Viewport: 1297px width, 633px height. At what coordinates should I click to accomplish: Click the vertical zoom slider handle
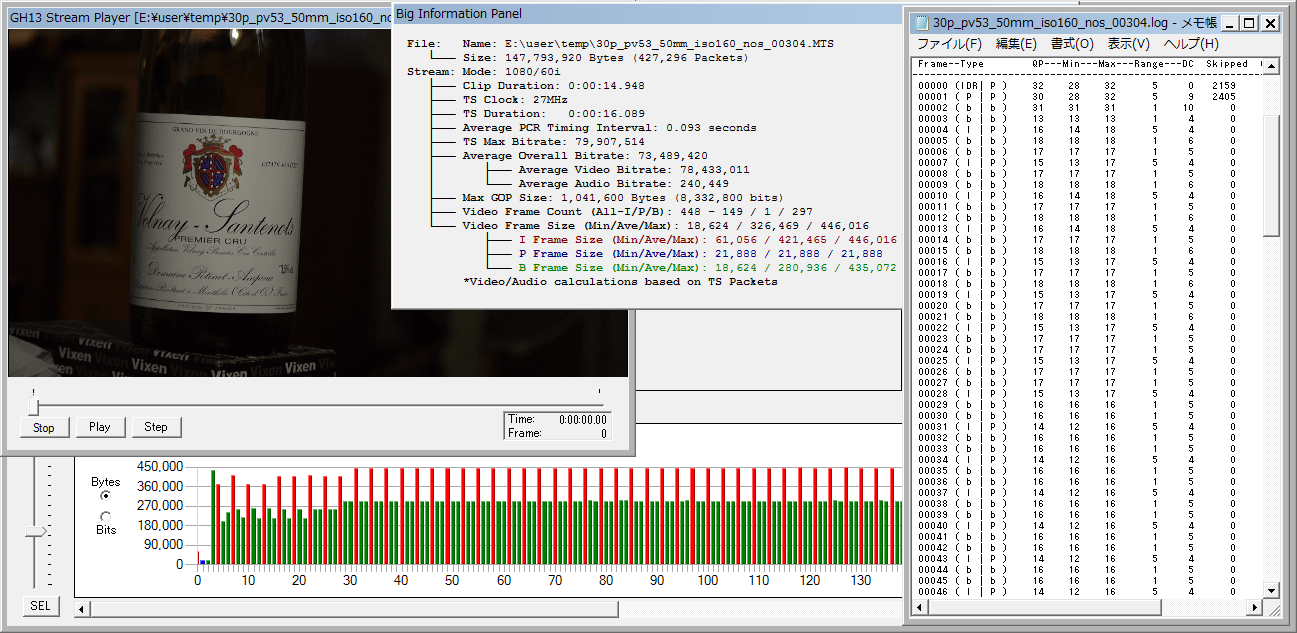click(36, 532)
